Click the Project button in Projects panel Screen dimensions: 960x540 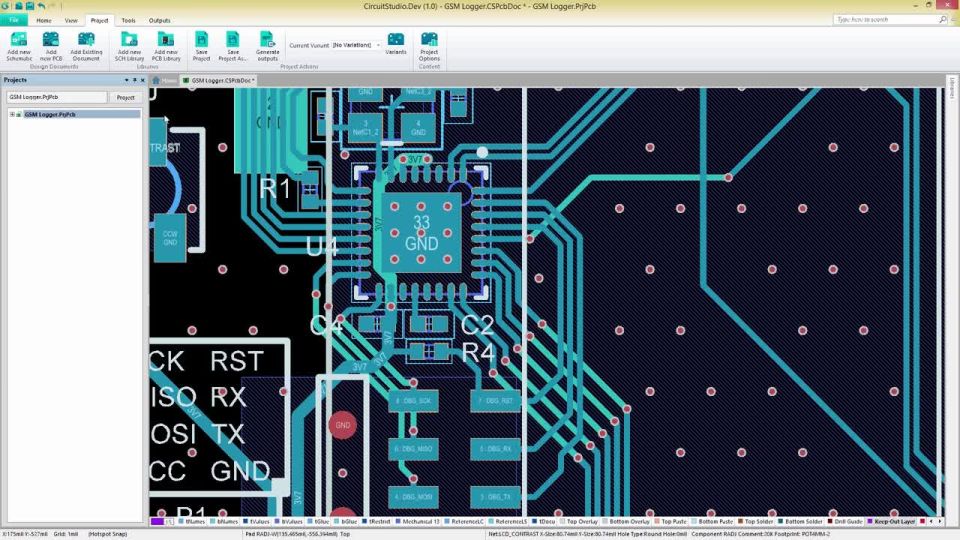click(x=126, y=97)
